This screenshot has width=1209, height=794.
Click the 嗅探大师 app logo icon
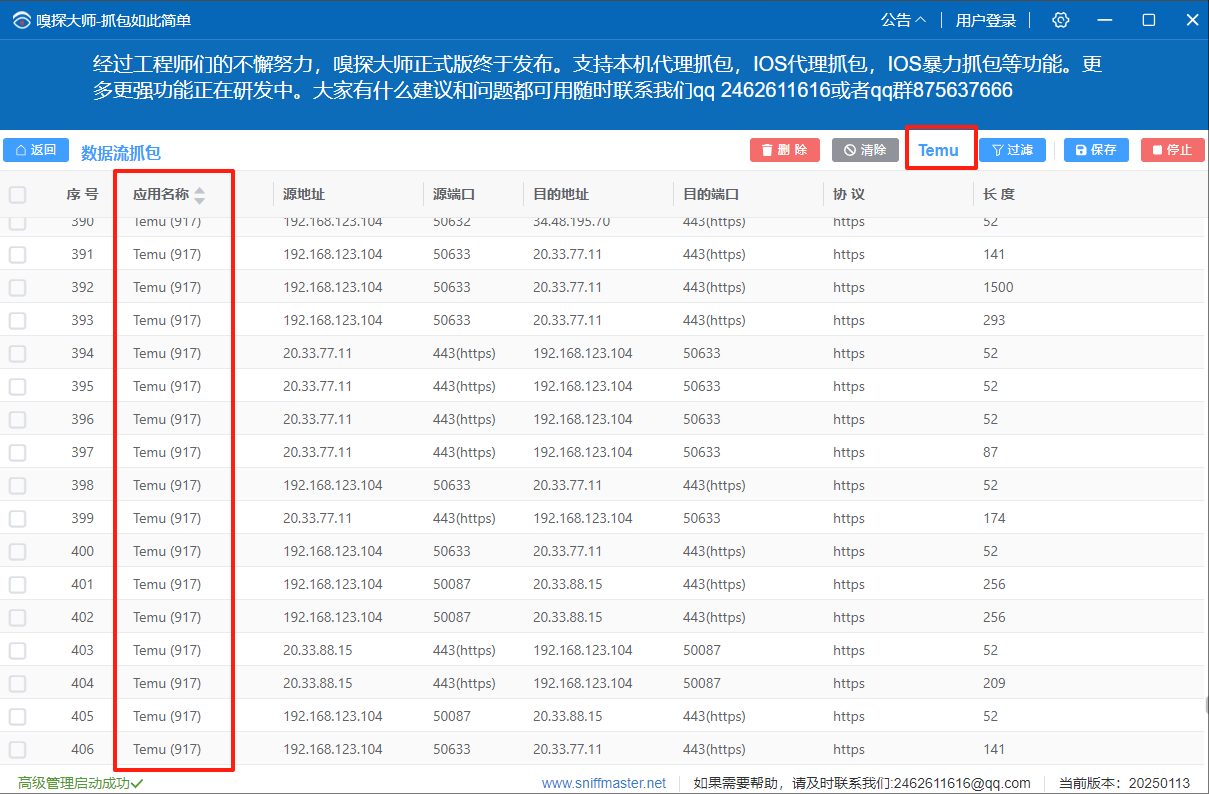21,20
